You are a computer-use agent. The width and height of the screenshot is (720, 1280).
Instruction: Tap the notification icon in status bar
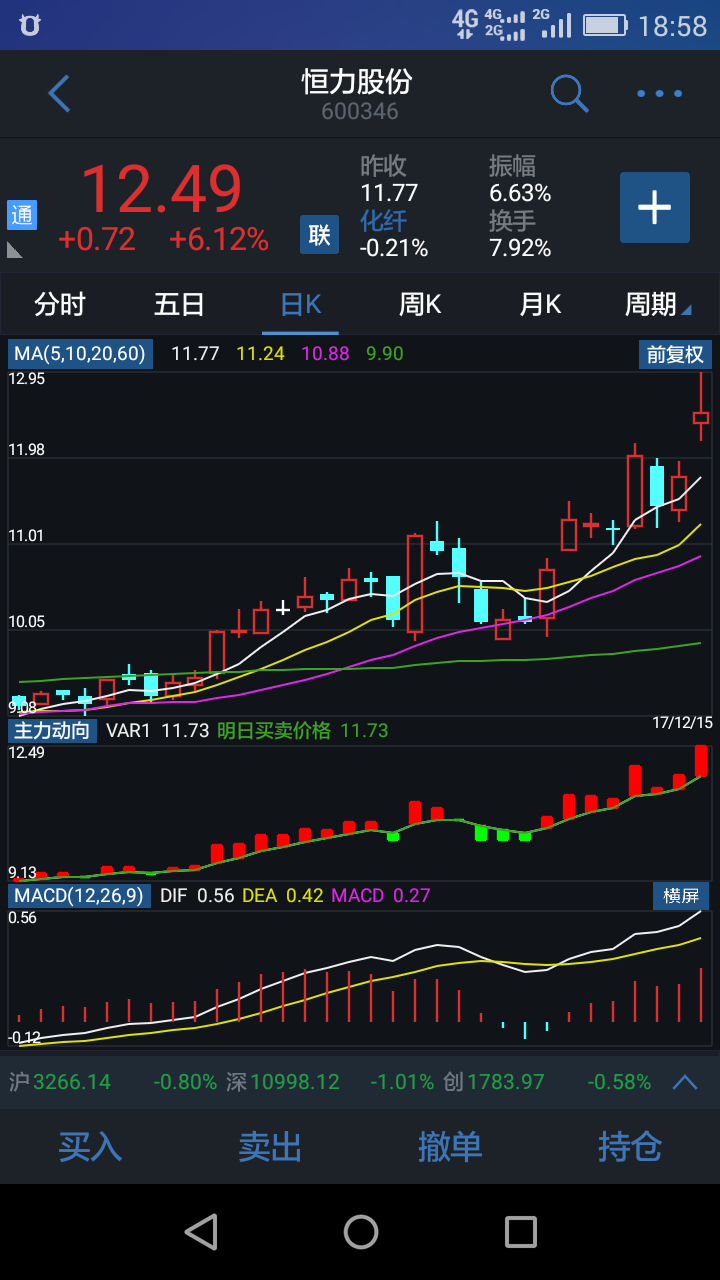coord(30,25)
